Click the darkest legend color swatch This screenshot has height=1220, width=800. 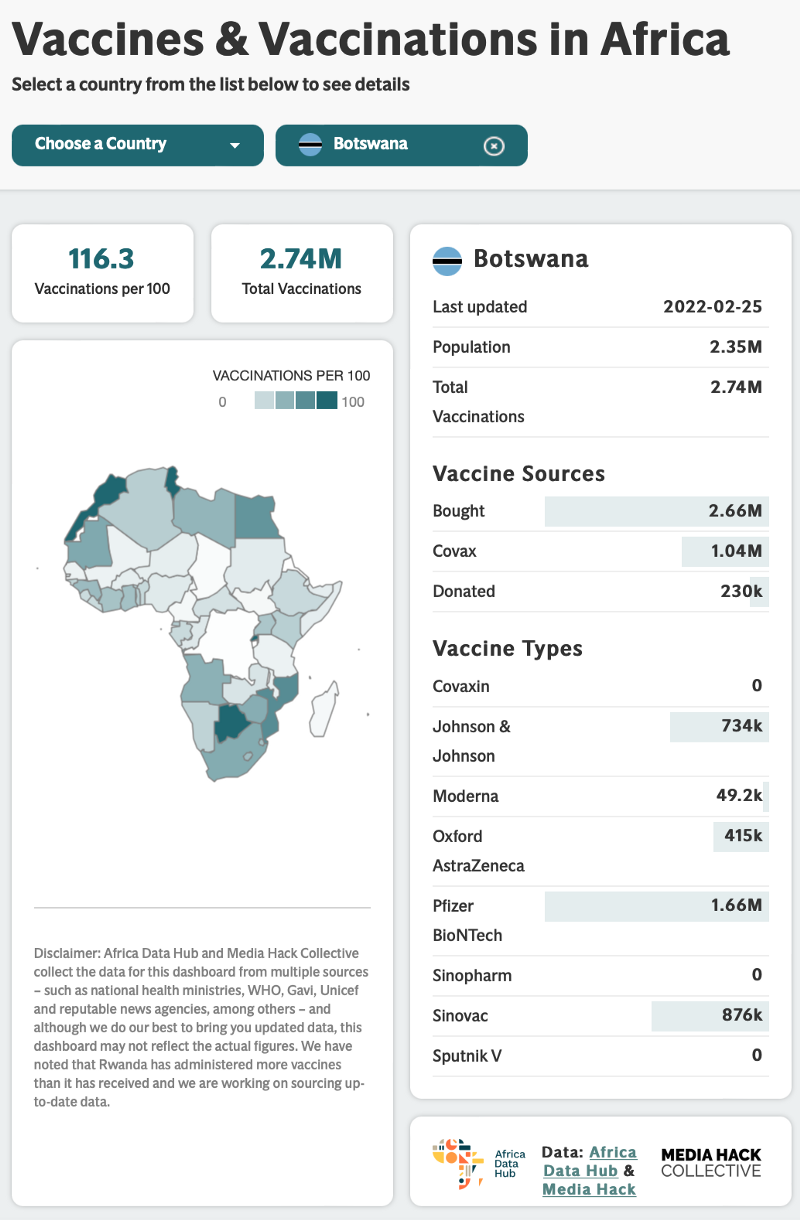click(x=327, y=401)
